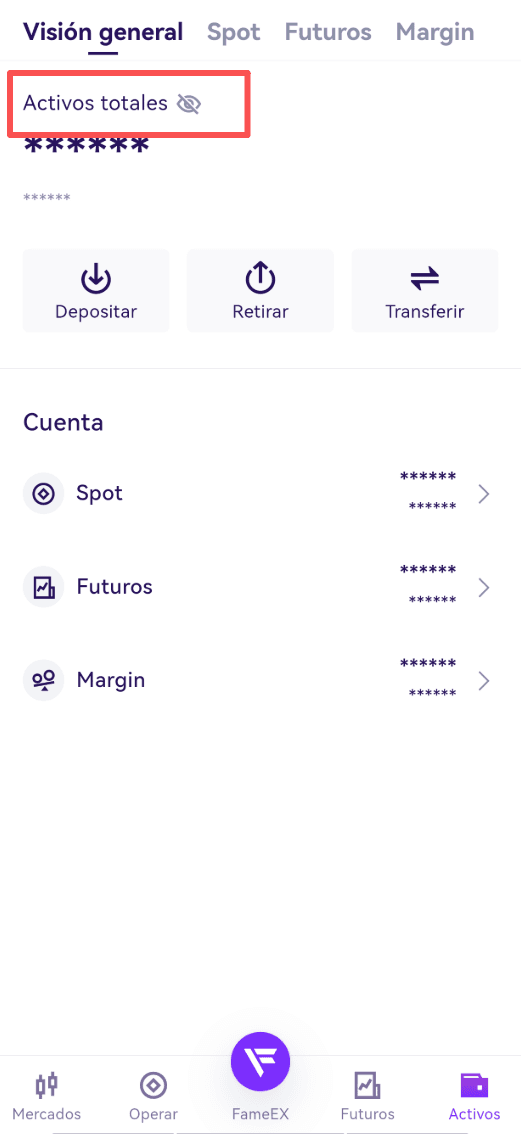Select the Visión general tab
521x1134 pixels.
click(x=103, y=32)
